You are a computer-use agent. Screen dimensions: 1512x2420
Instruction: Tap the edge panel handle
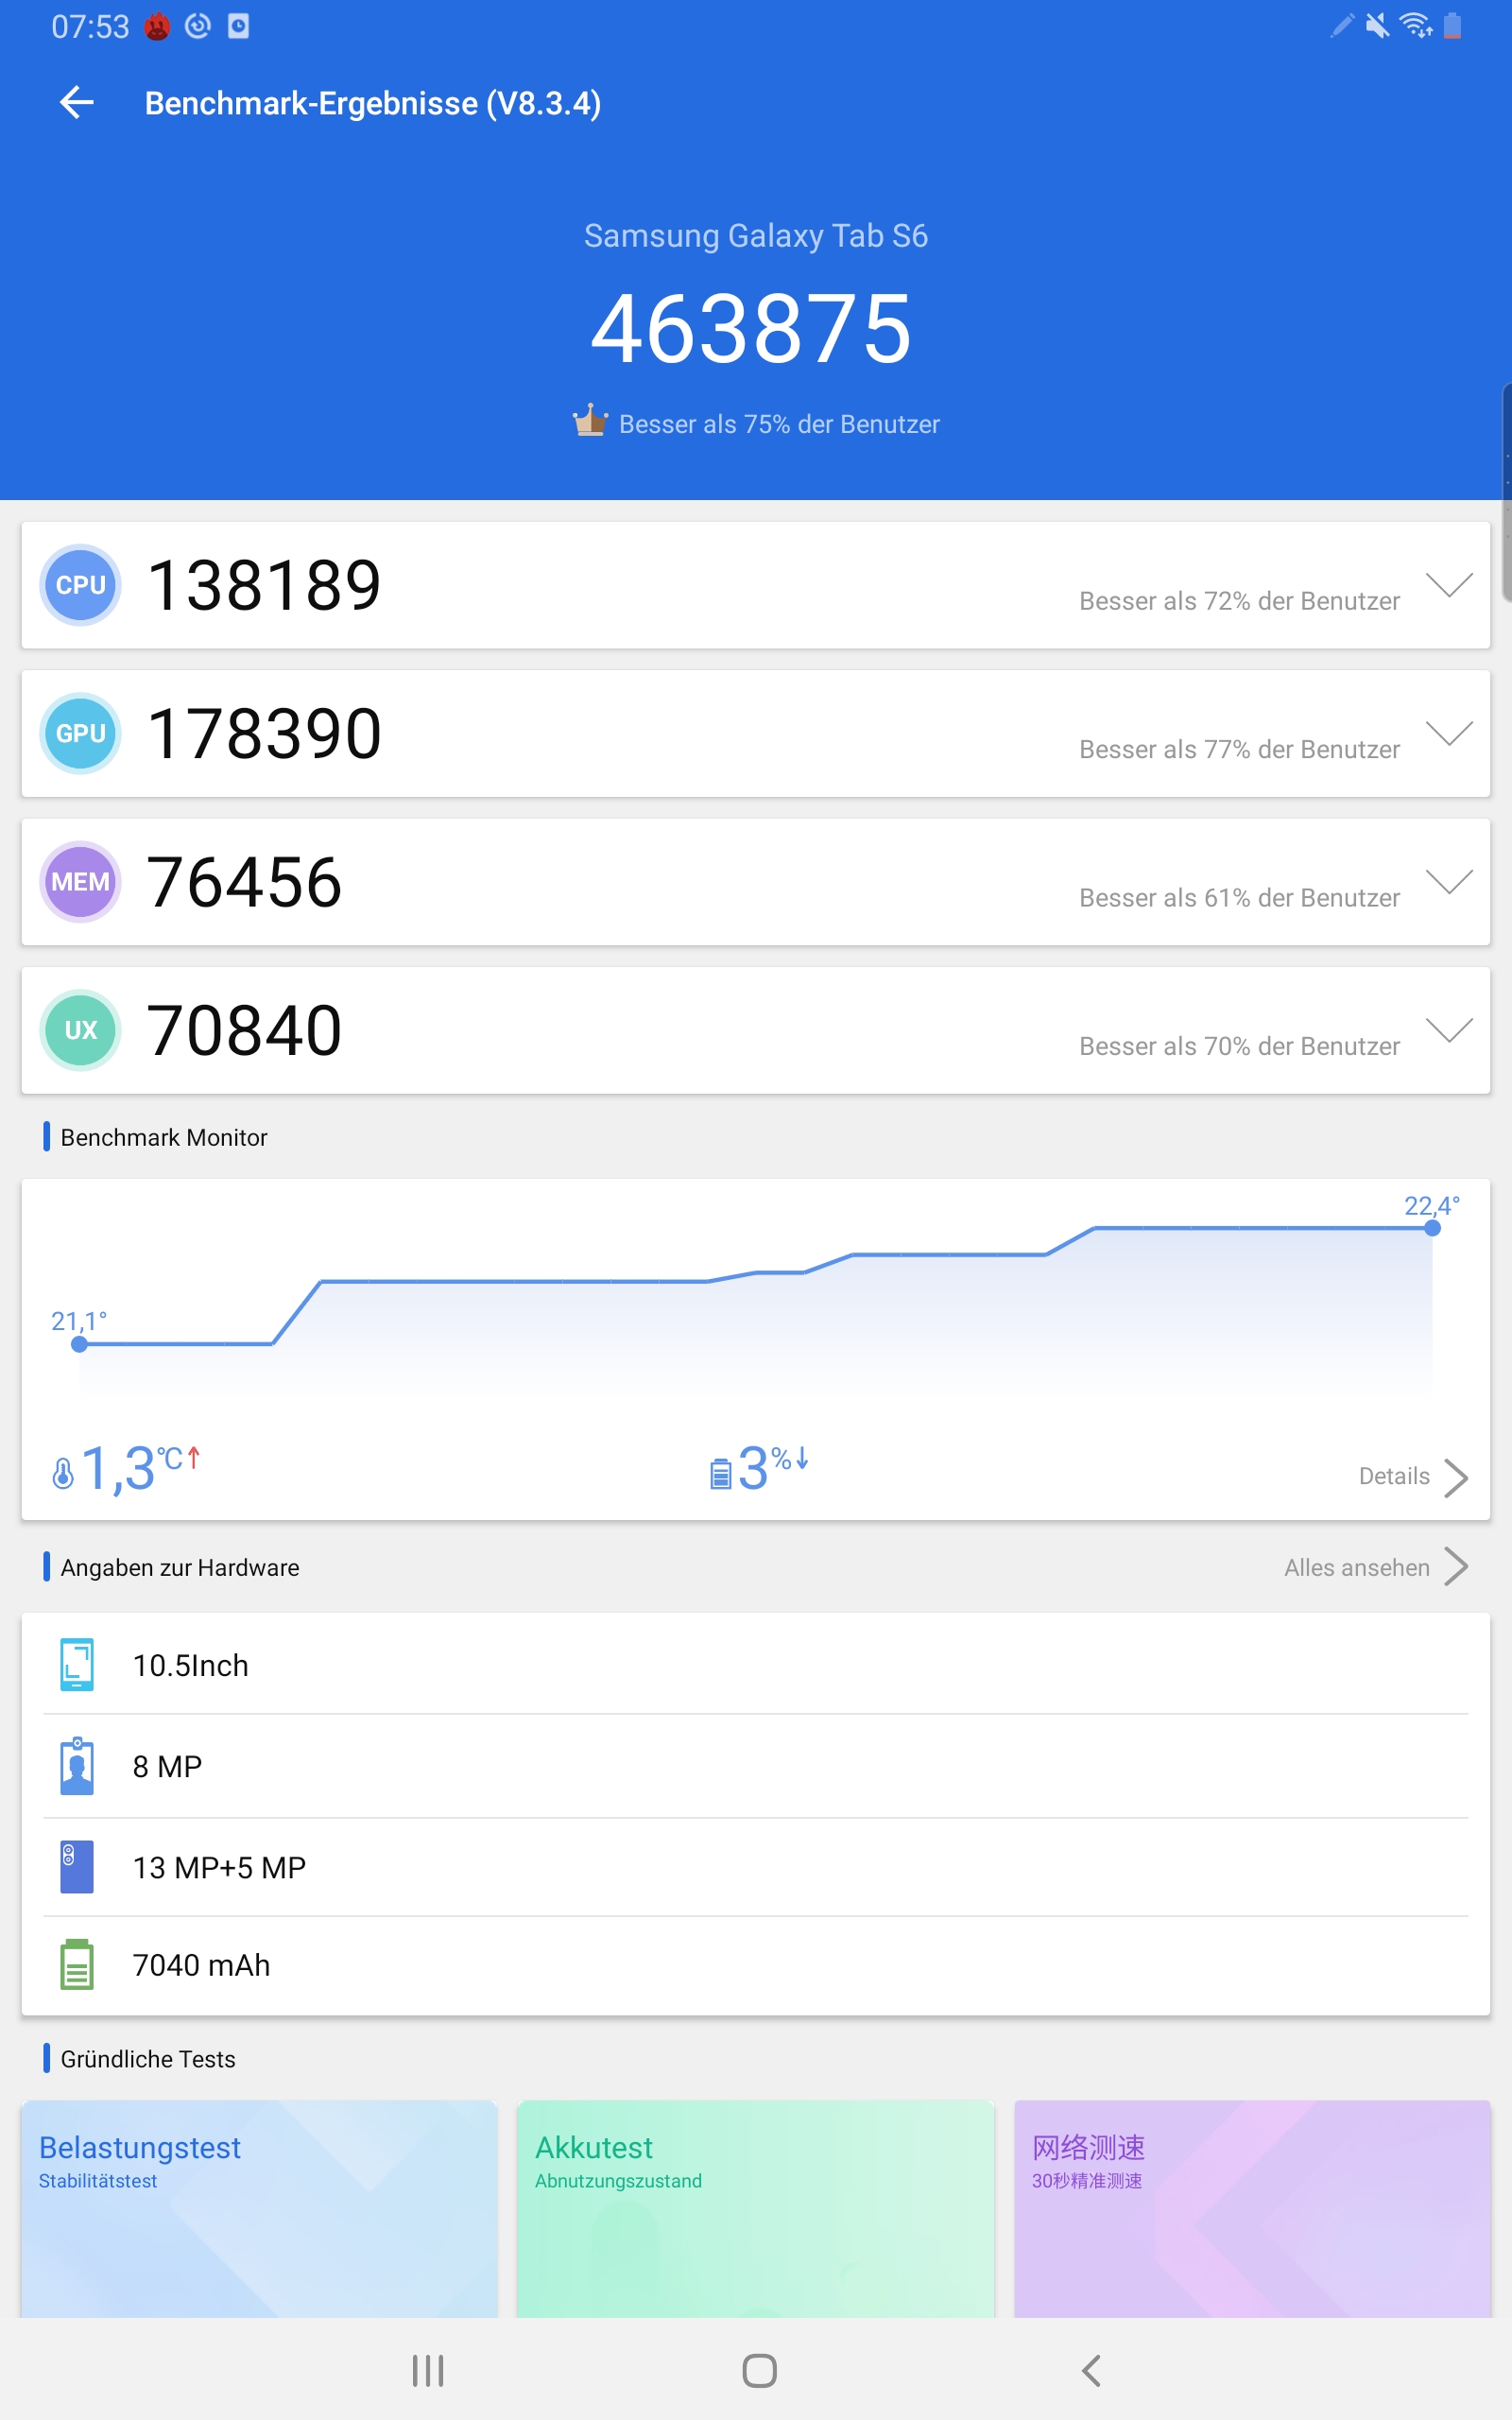pyautogui.click(x=1506, y=492)
